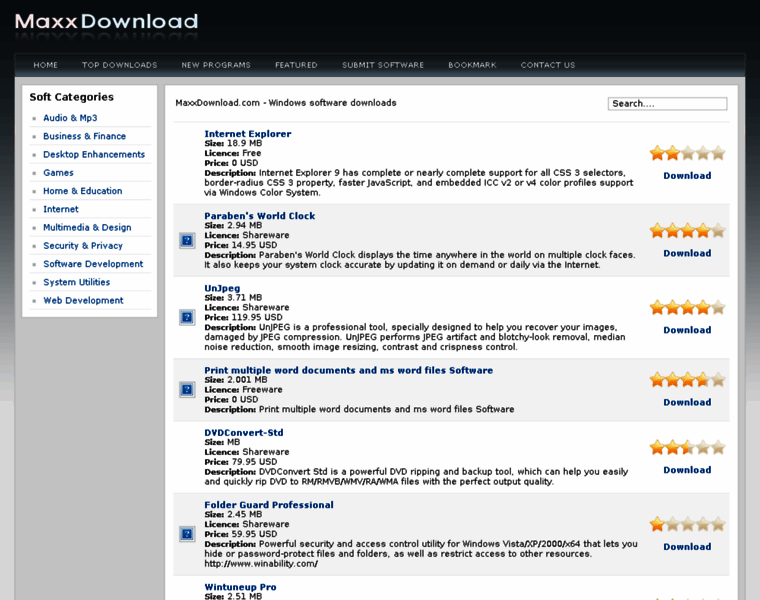The image size is (760, 600).
Task: Browse the Audio & Mp3 category
Action: pyautogui.click(x=70, y=118)
